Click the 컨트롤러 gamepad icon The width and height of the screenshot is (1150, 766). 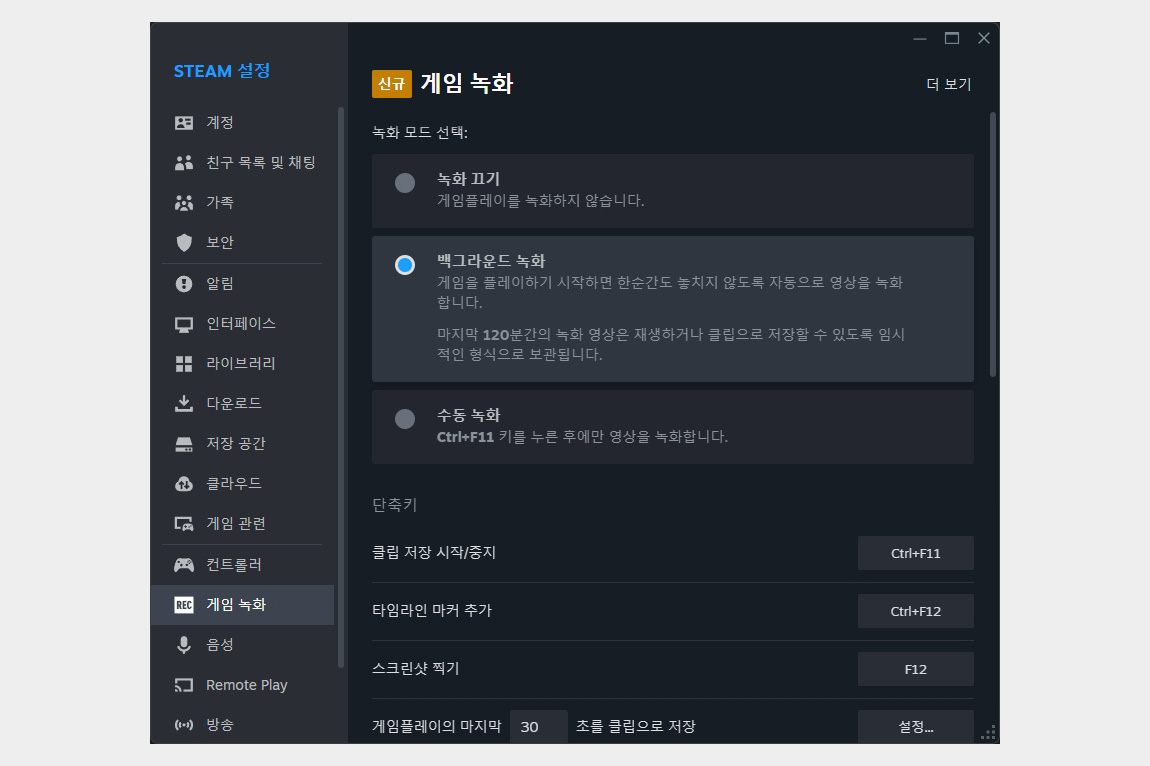pyautogui.click(x=183, y=565)
